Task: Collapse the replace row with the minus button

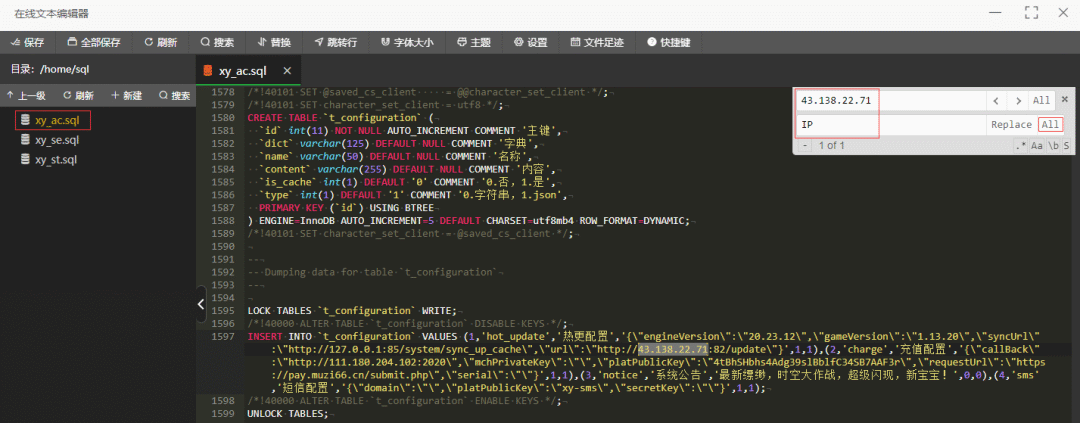Action: pos(805,146)
